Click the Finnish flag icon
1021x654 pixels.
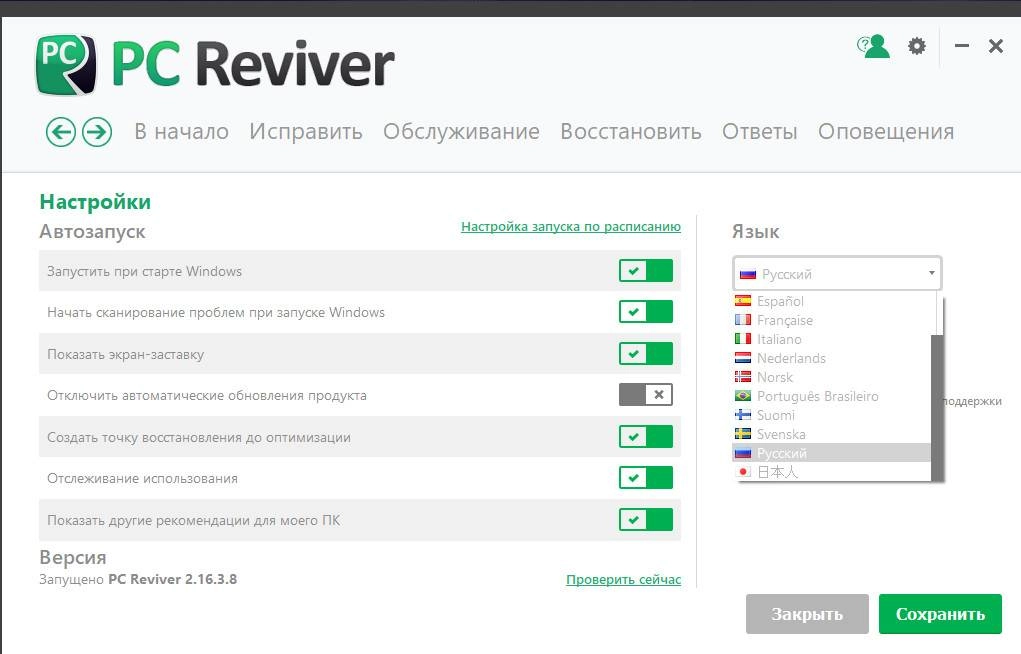pos(743,414)
